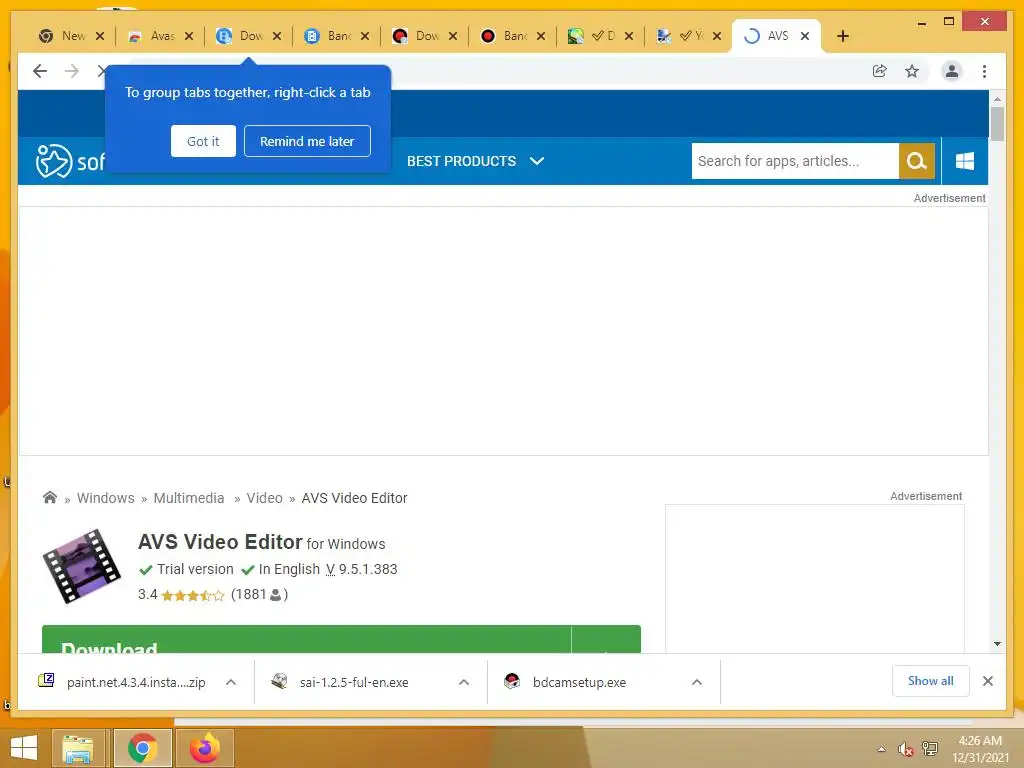This screenshot has height=768, width=1024.
Task: Show hidden system tray icons
Action: coord(882,749)
